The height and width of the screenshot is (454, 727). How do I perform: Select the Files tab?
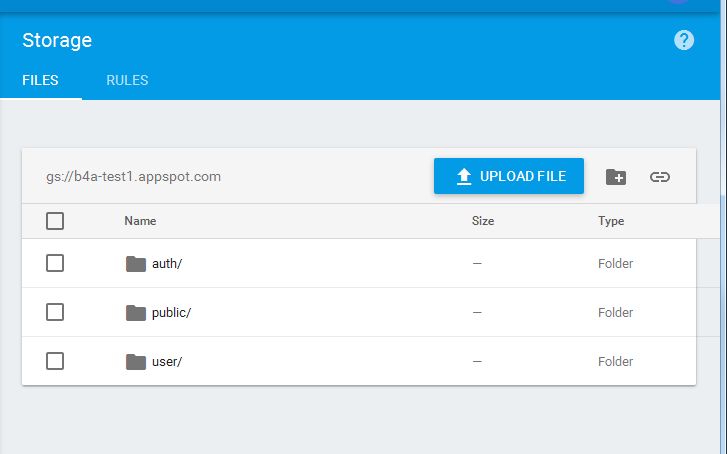40,80
